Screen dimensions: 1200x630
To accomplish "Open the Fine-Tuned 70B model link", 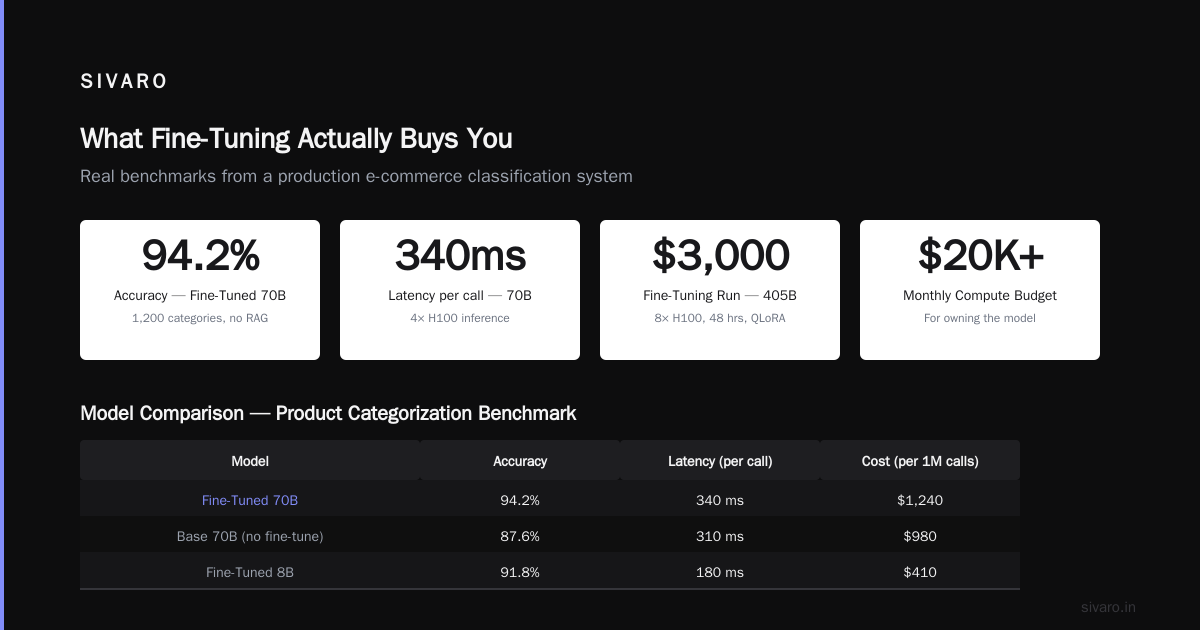I will coord(250,500).
